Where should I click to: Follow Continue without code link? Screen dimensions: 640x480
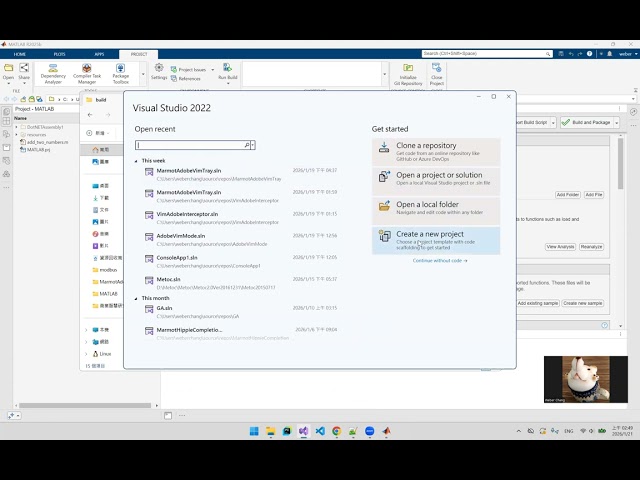point(440,260)
